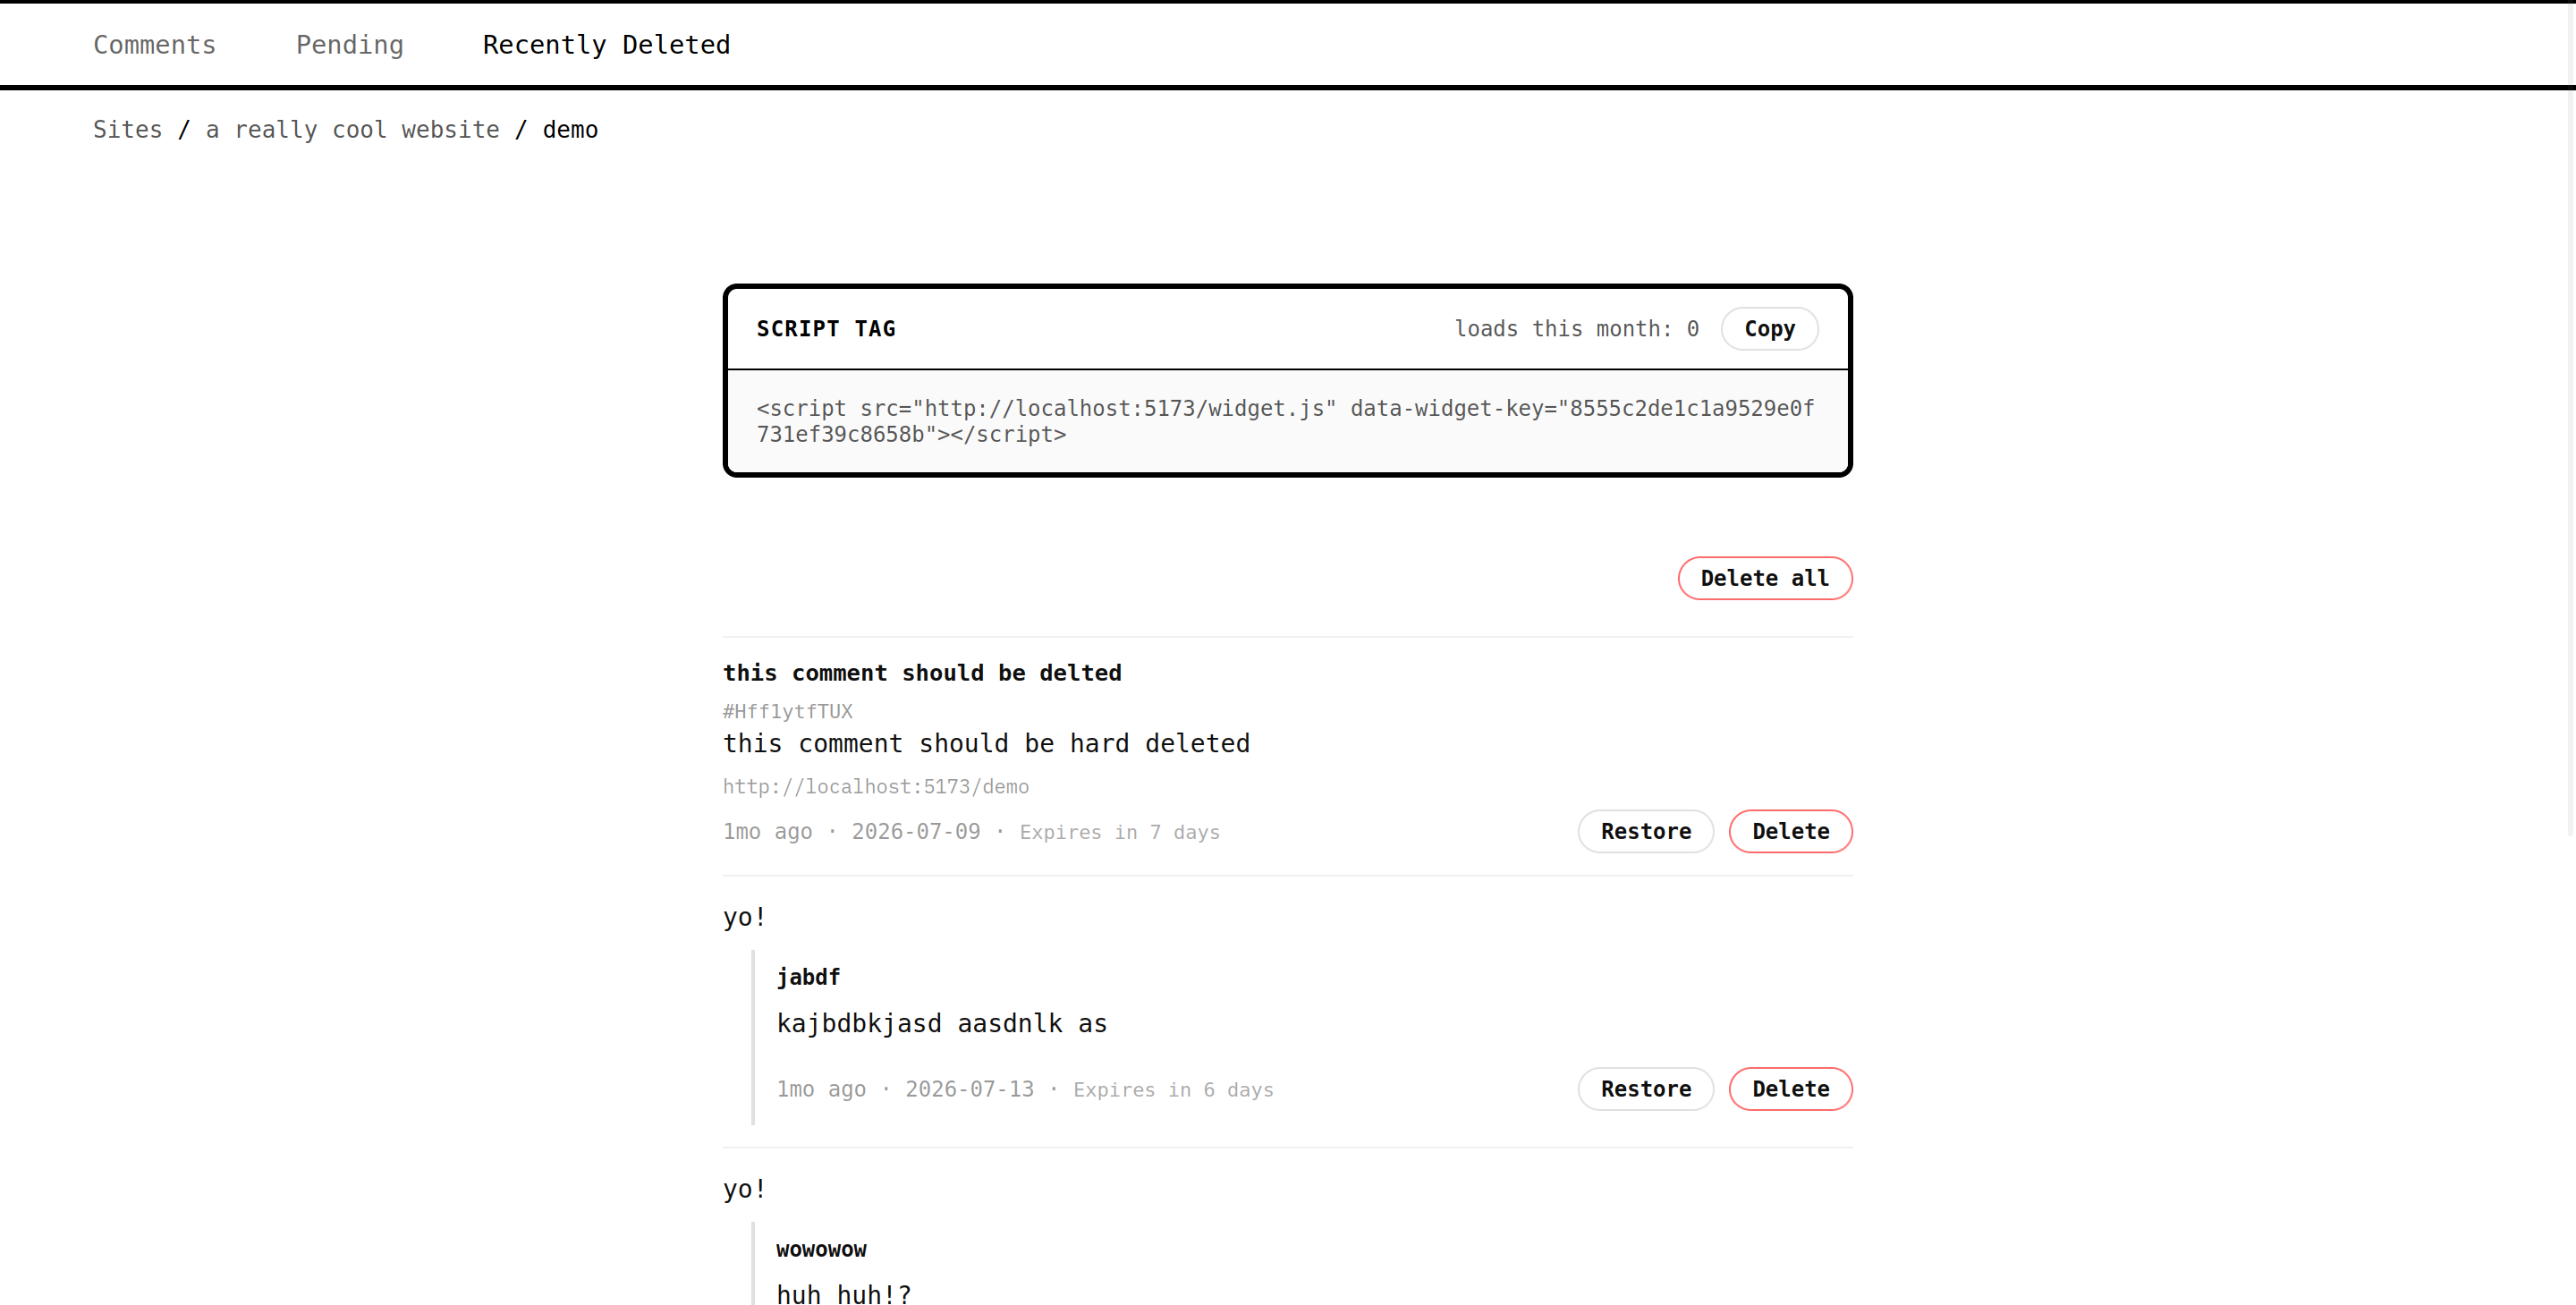Screen dimensions: 2576x1305
Task: Click the #HfflytfTUX comment ID
Action: (788, 712)
